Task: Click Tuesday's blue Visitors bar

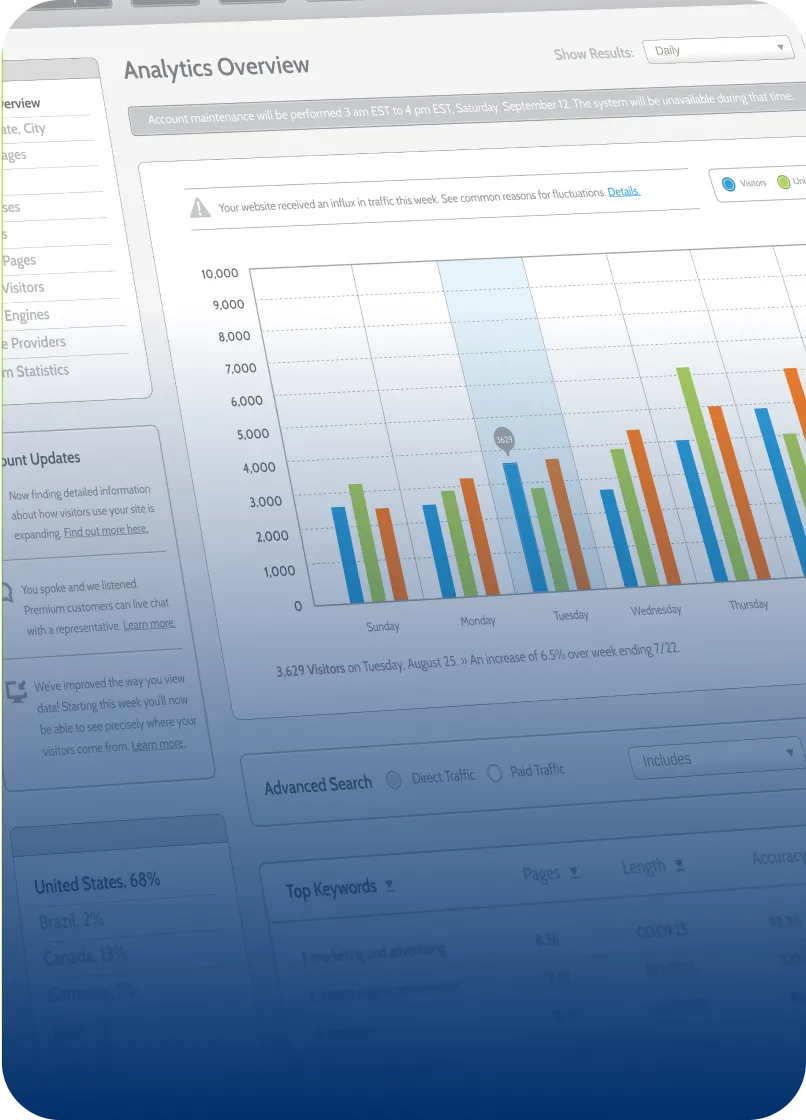Action: (524, 527)
